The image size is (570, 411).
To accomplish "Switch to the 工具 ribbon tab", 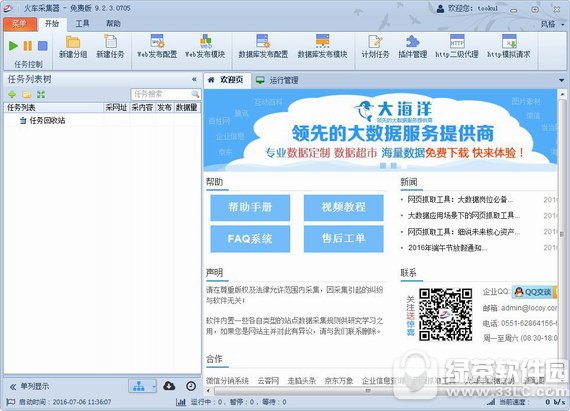I will (83, 24).
